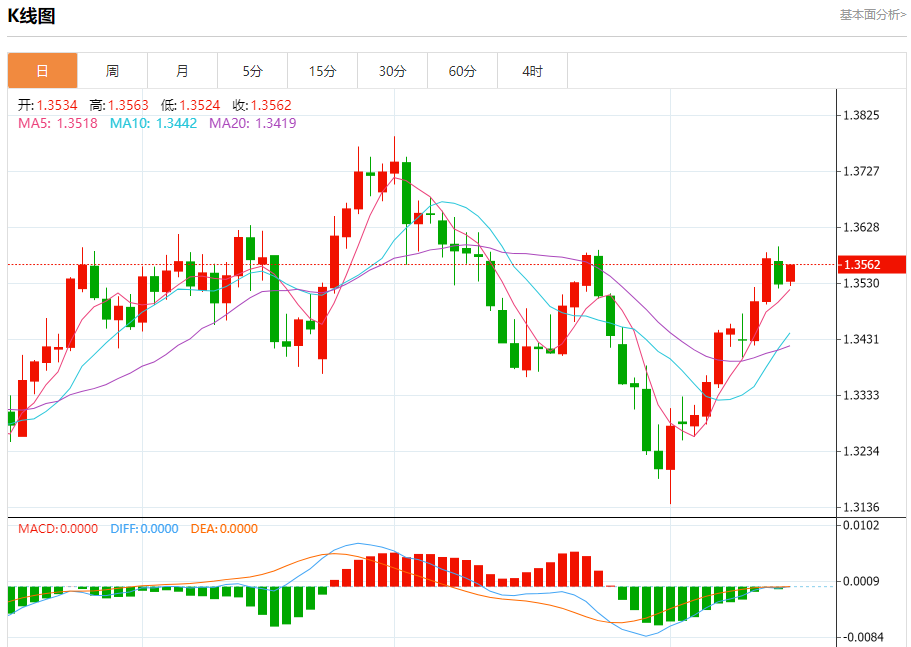Click the MA20 indicator label
This screenshot has height=647, width=911.
click(253, 123)
